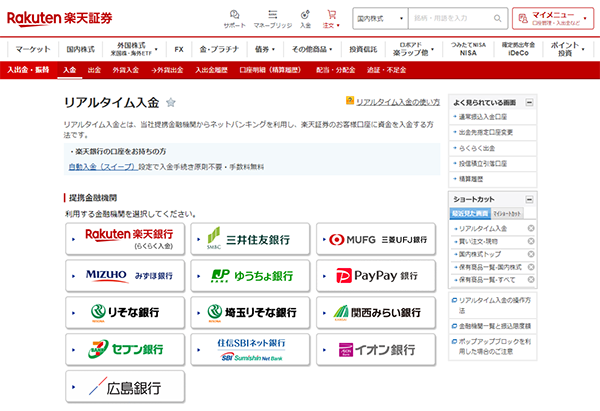
Task: Choose 埼玉りそな銀行 bank button
Action: click(x=250, y=313)
